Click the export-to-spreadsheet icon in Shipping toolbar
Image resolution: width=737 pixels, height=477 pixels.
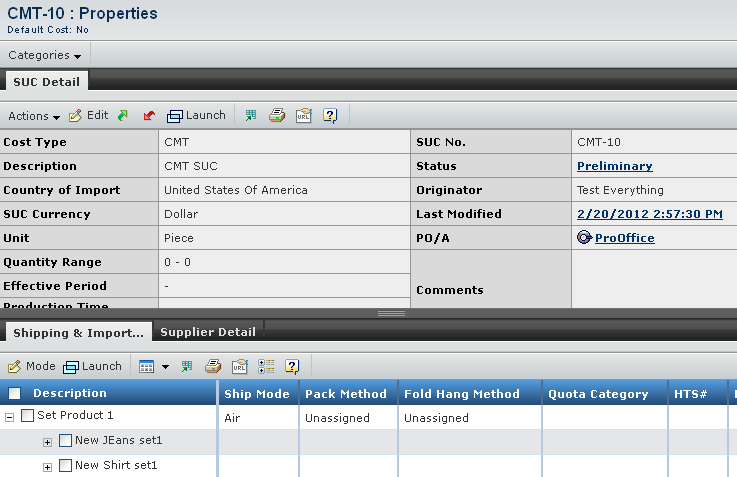point(187,366)
